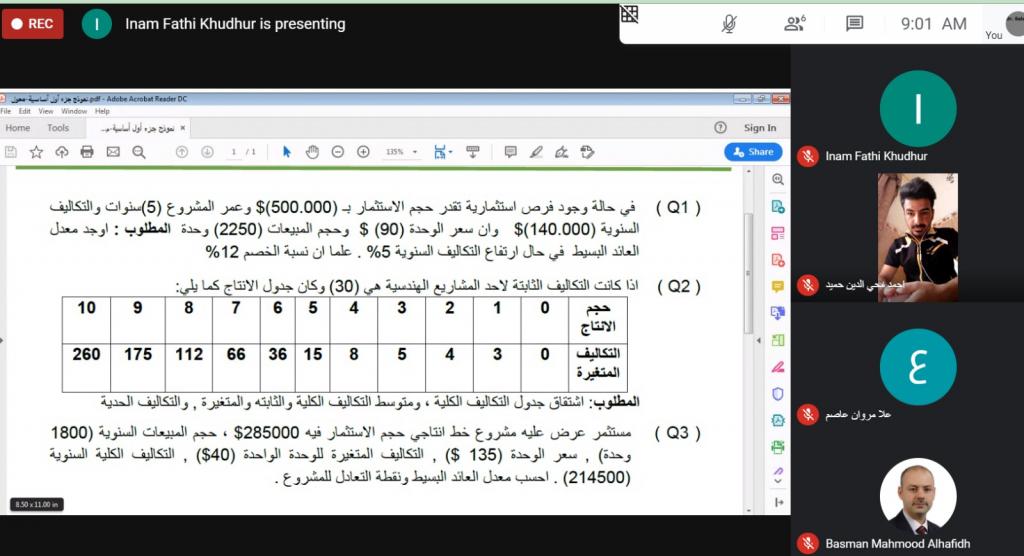
Task: Open the Window menu
Action: 73,111
